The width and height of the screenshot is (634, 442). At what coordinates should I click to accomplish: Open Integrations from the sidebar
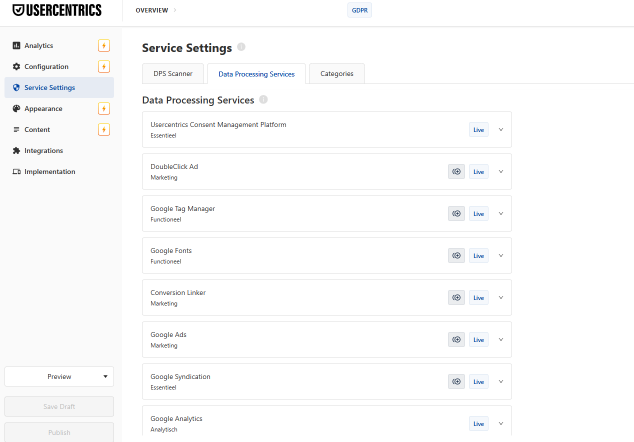click(x=43, y=151)
